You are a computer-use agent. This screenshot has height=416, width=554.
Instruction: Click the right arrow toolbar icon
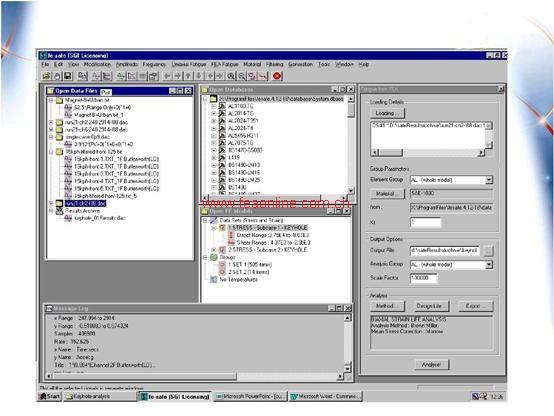(177, 76)
